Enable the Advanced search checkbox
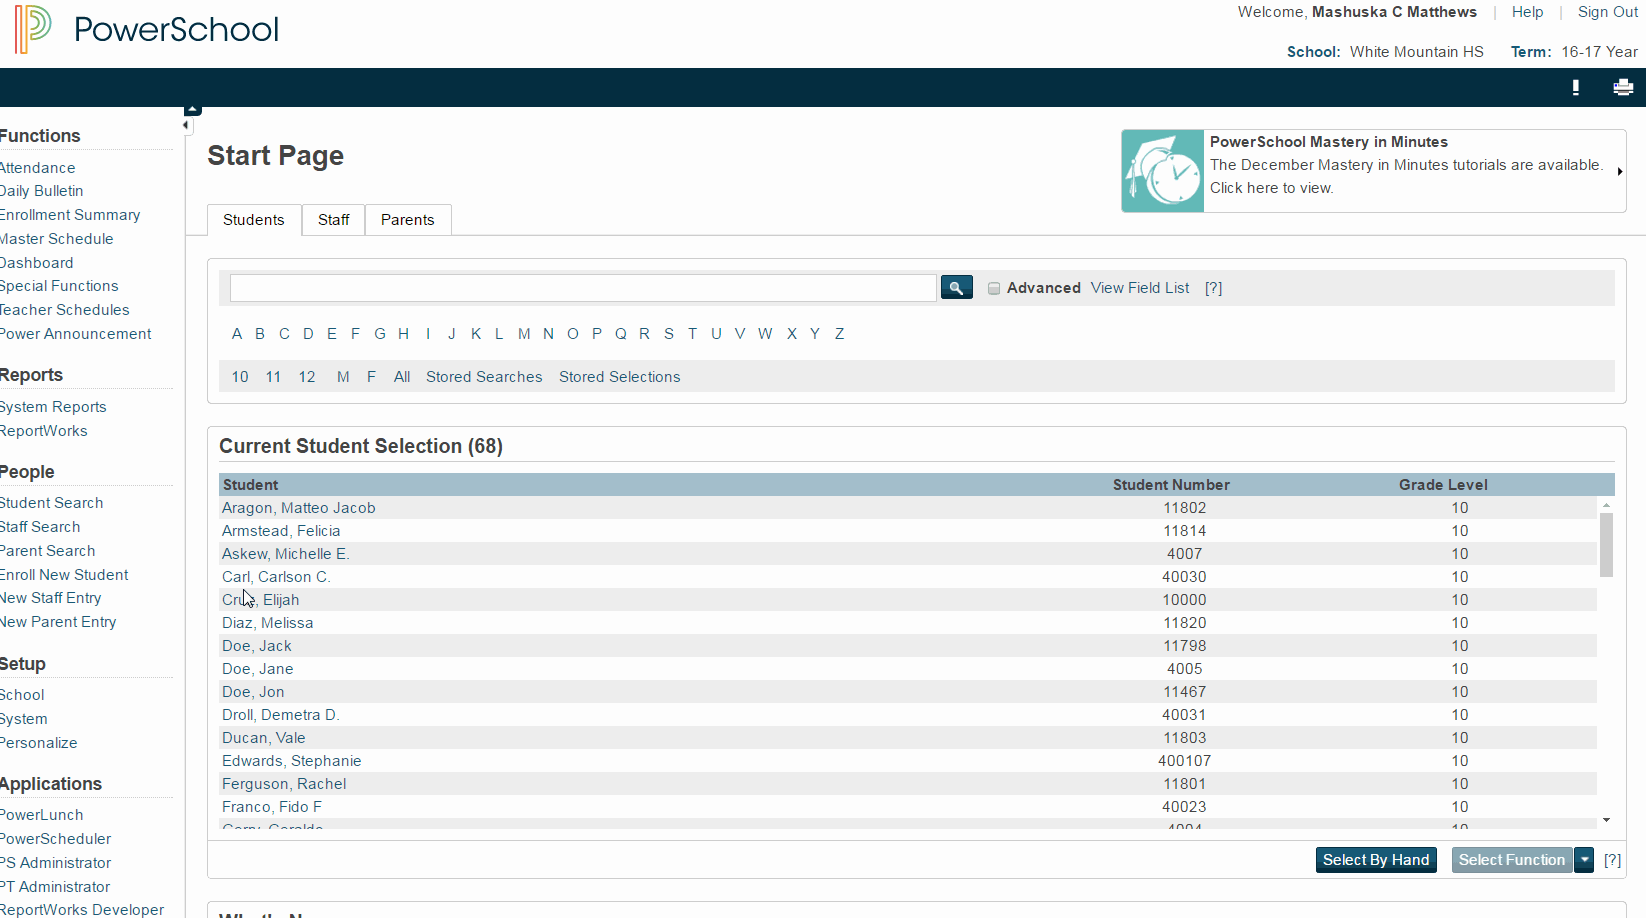 (994, 288)
